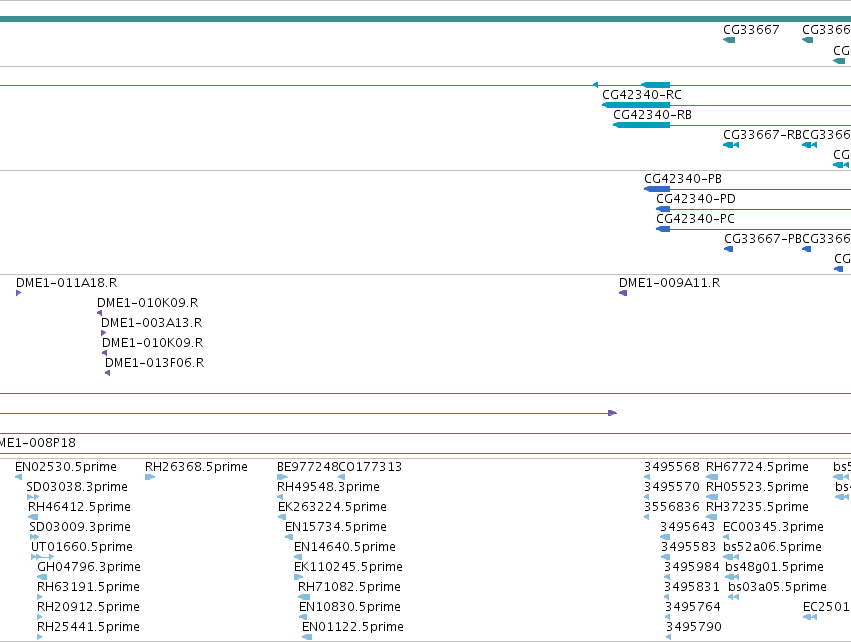Select the RH25441.5prime EST label

tap(88, 627)
